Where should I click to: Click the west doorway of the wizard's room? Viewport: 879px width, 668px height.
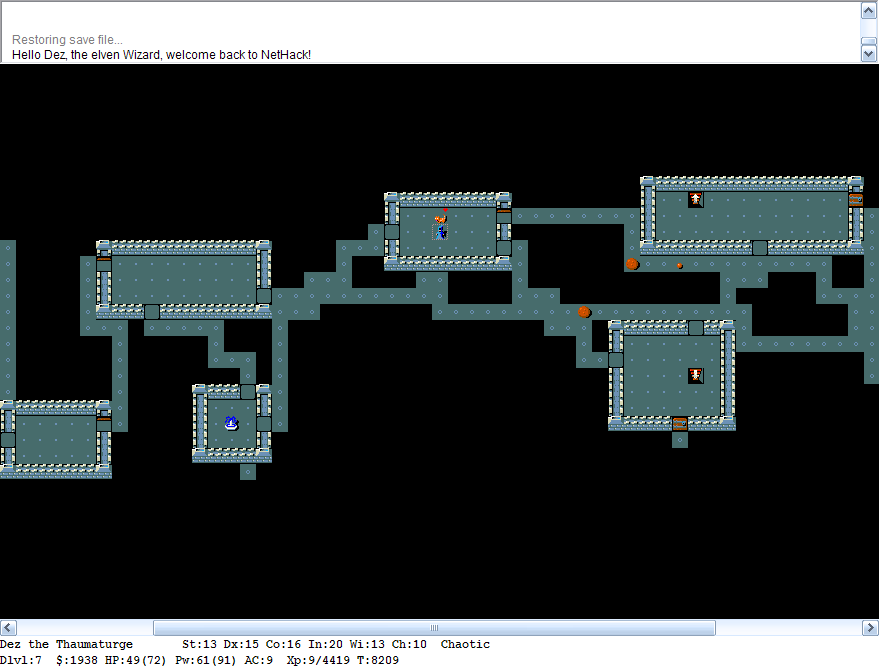[x=392, y=232]
